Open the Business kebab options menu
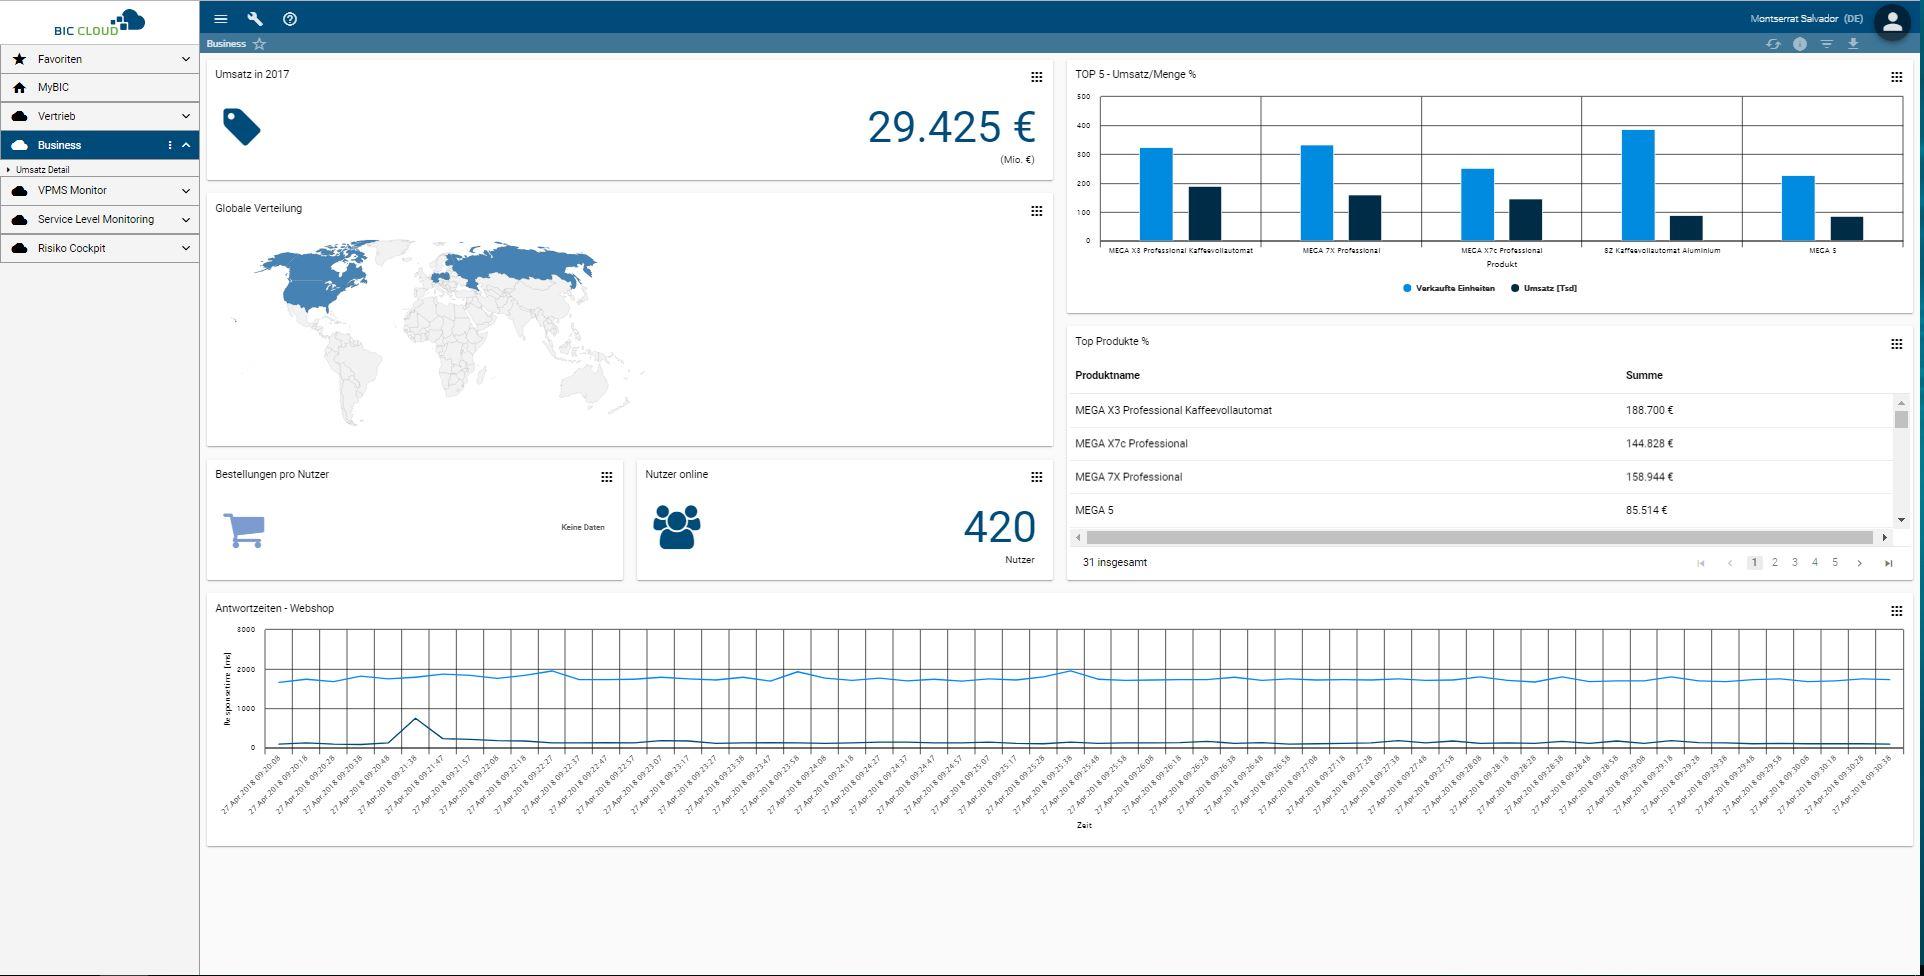This screenshot has width=1924, height=976. pyautogui.click(x=170, y=145)
